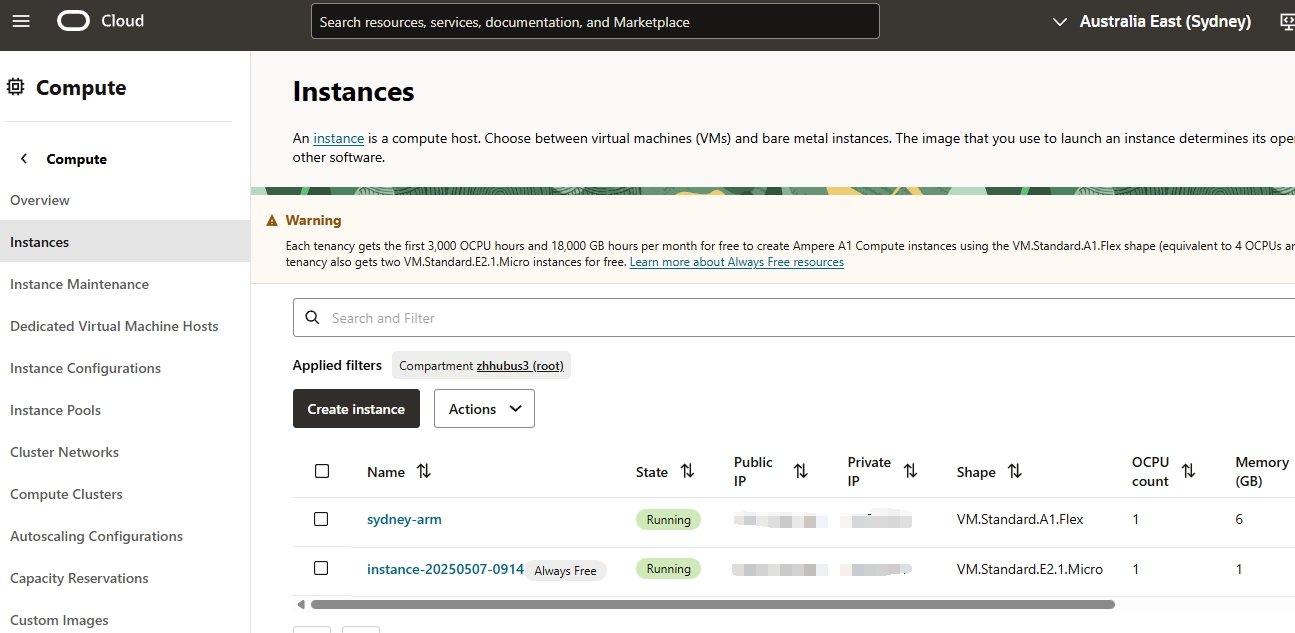Open Cluster Networks page
Screen dimensions: 1295x633
pos(64,452)
